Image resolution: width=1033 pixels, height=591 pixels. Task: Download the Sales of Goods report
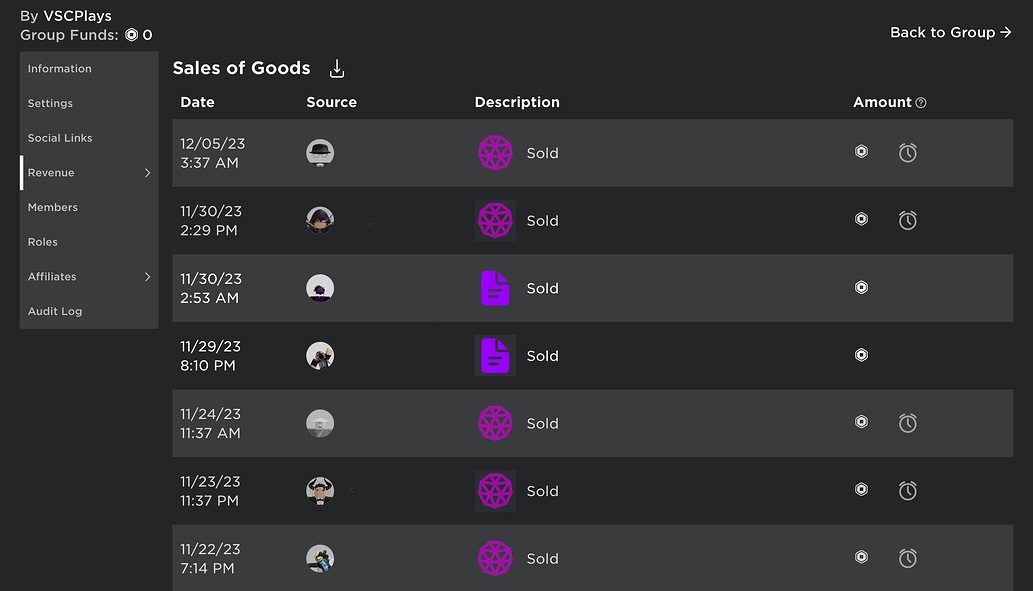pos(336,68)
